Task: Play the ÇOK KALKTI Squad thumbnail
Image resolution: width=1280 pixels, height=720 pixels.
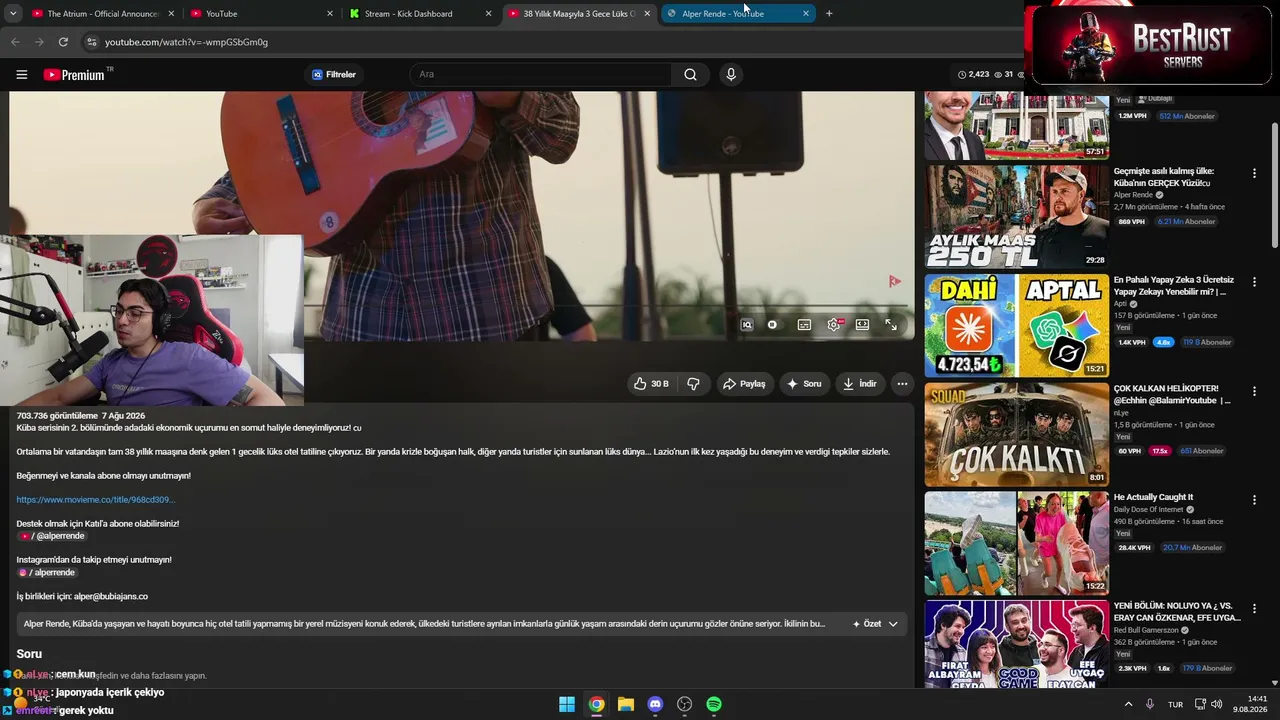Action: coord(1017,435)
